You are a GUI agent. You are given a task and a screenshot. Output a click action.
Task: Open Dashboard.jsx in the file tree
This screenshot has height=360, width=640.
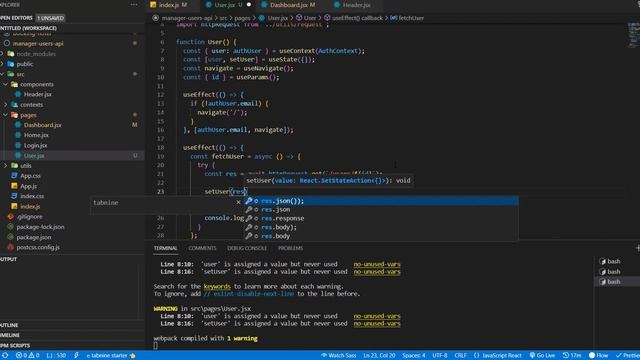coord(42,125)
